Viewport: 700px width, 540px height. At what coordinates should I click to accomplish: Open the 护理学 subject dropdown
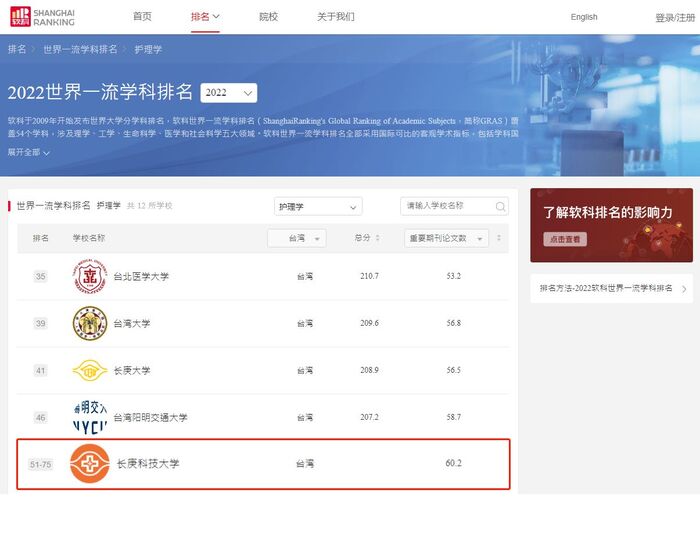318,207
